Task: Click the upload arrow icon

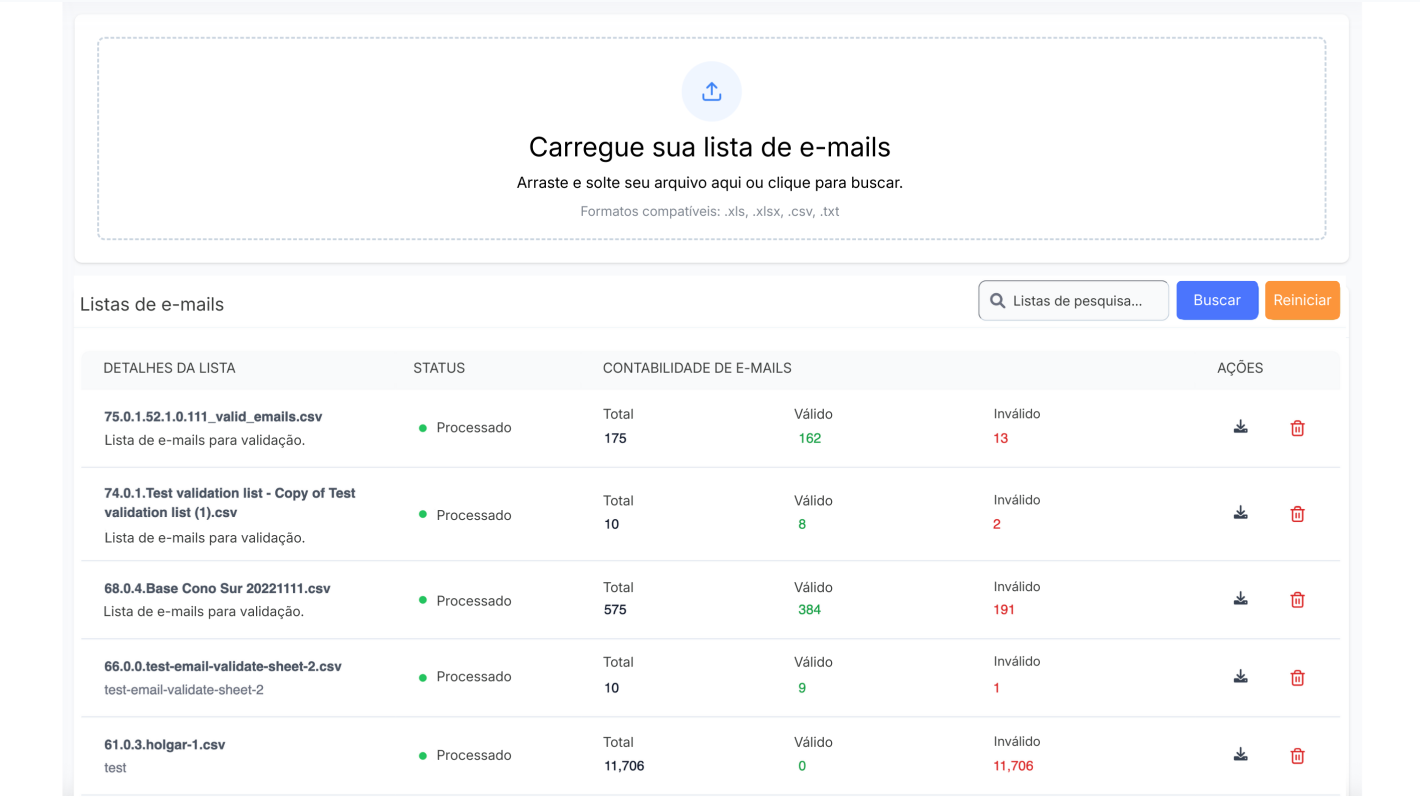Action: 711,92
